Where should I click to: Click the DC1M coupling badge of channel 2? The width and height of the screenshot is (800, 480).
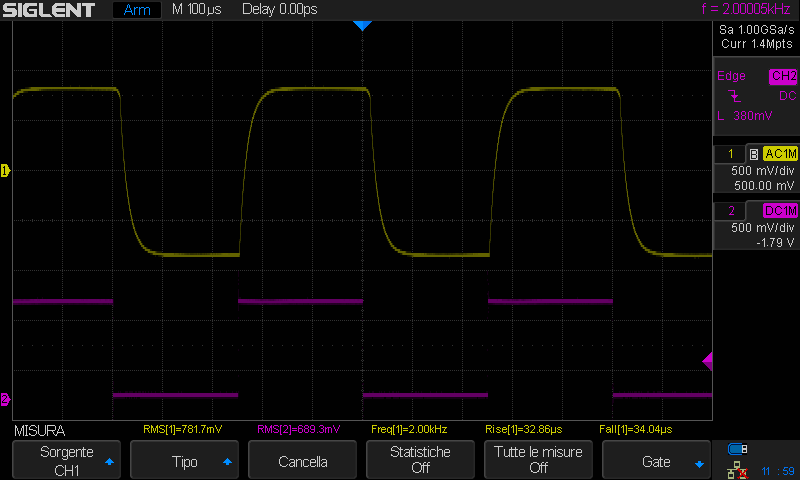click(780, 211)
